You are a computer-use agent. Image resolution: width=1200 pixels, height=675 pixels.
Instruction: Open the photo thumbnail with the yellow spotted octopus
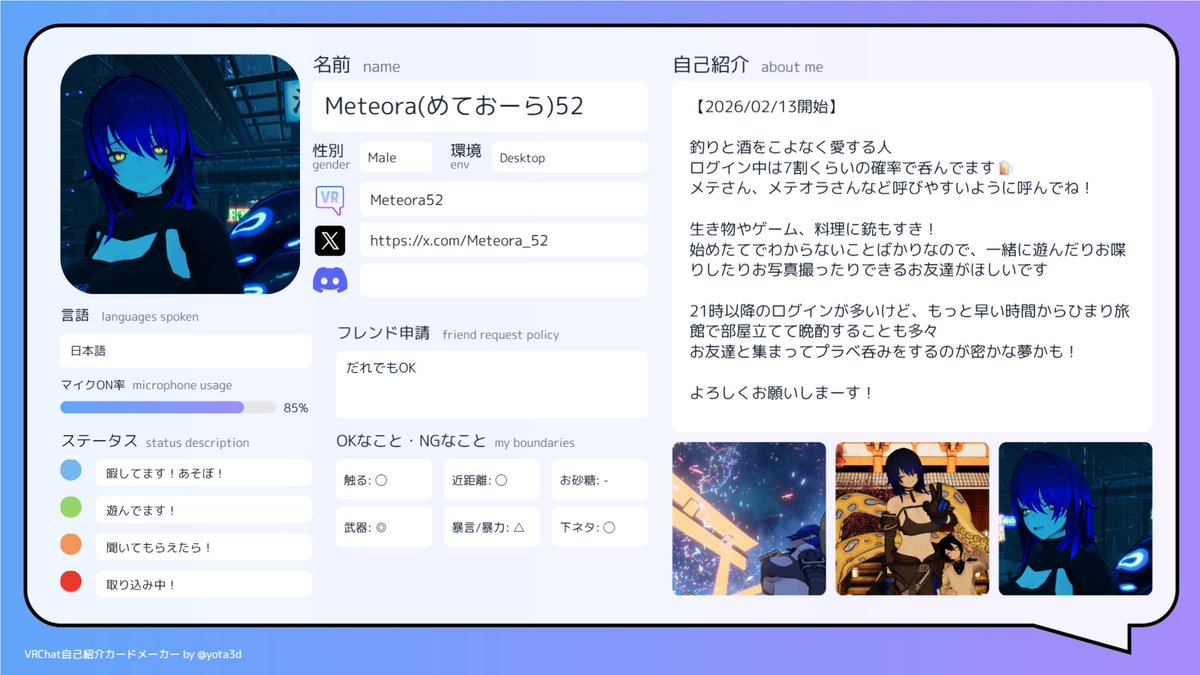tap(912, 519)
